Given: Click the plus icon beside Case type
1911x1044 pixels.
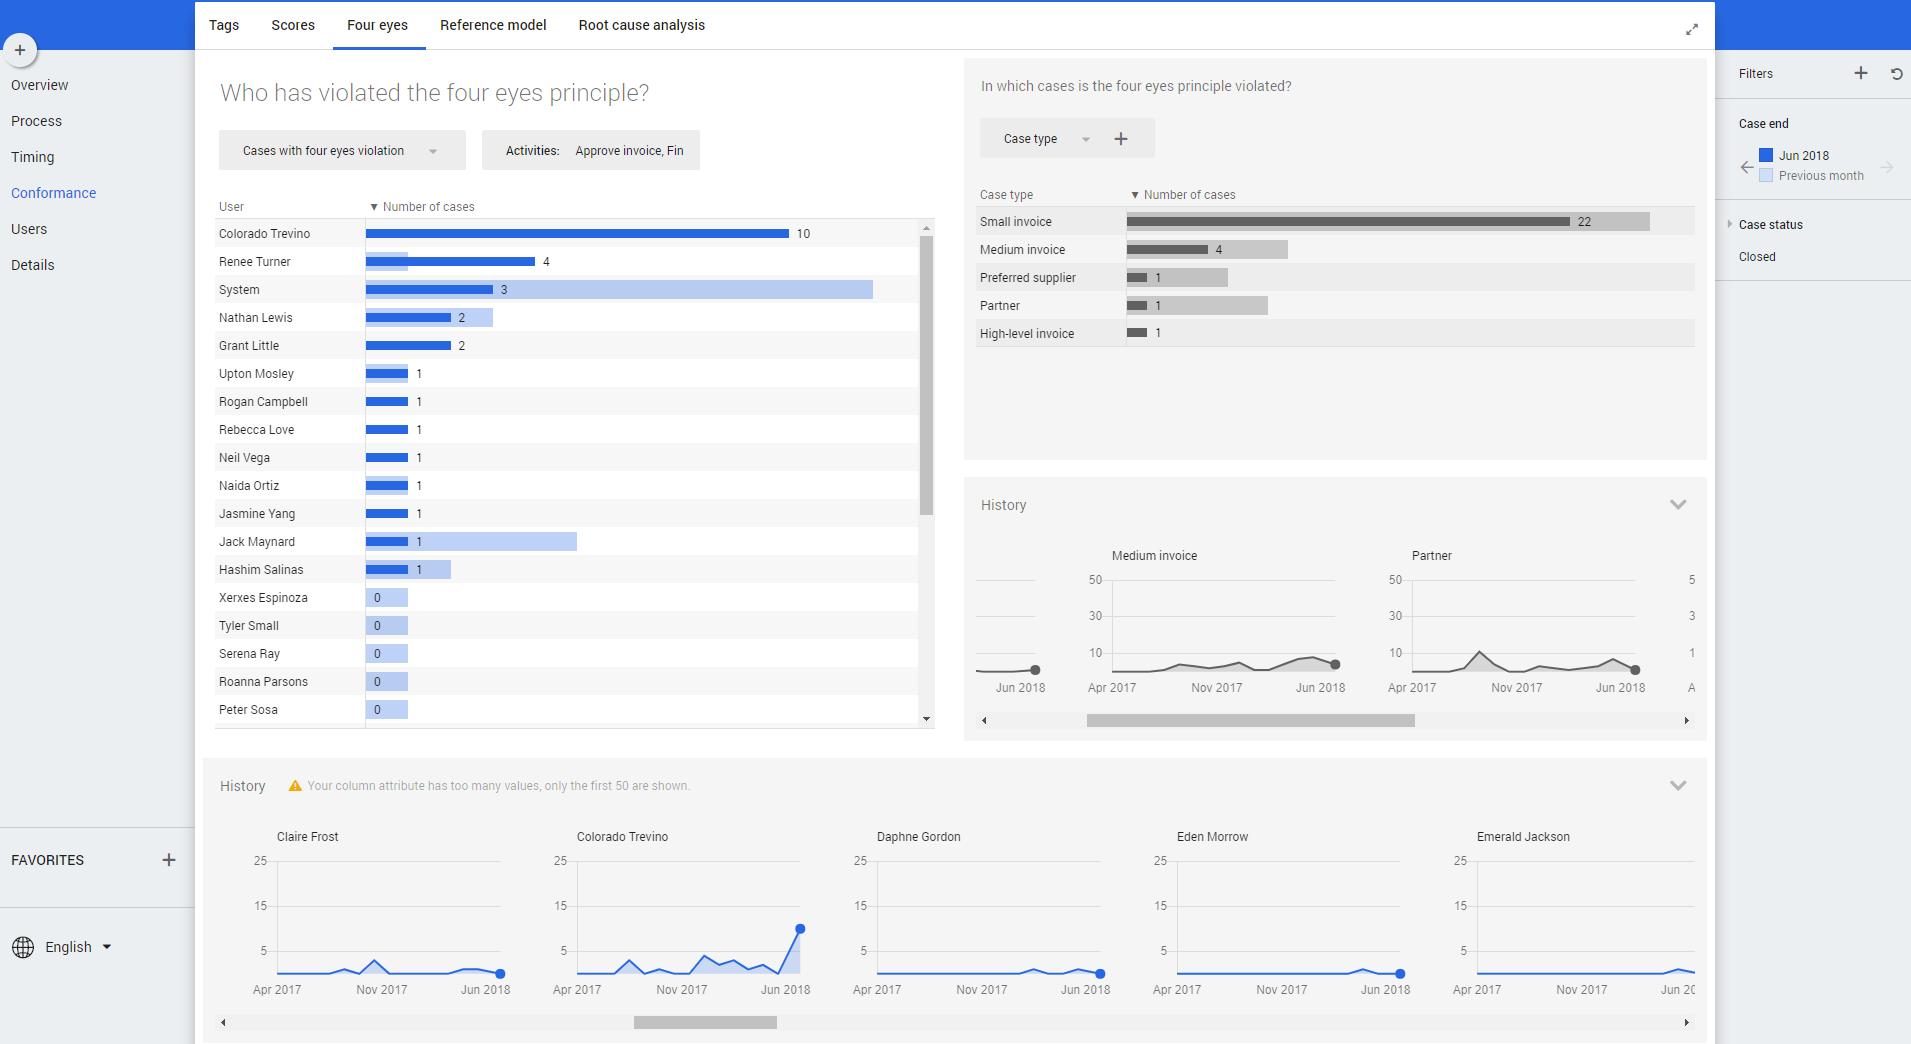Looking at the screenshot, I should click(x=1121, y=139).
